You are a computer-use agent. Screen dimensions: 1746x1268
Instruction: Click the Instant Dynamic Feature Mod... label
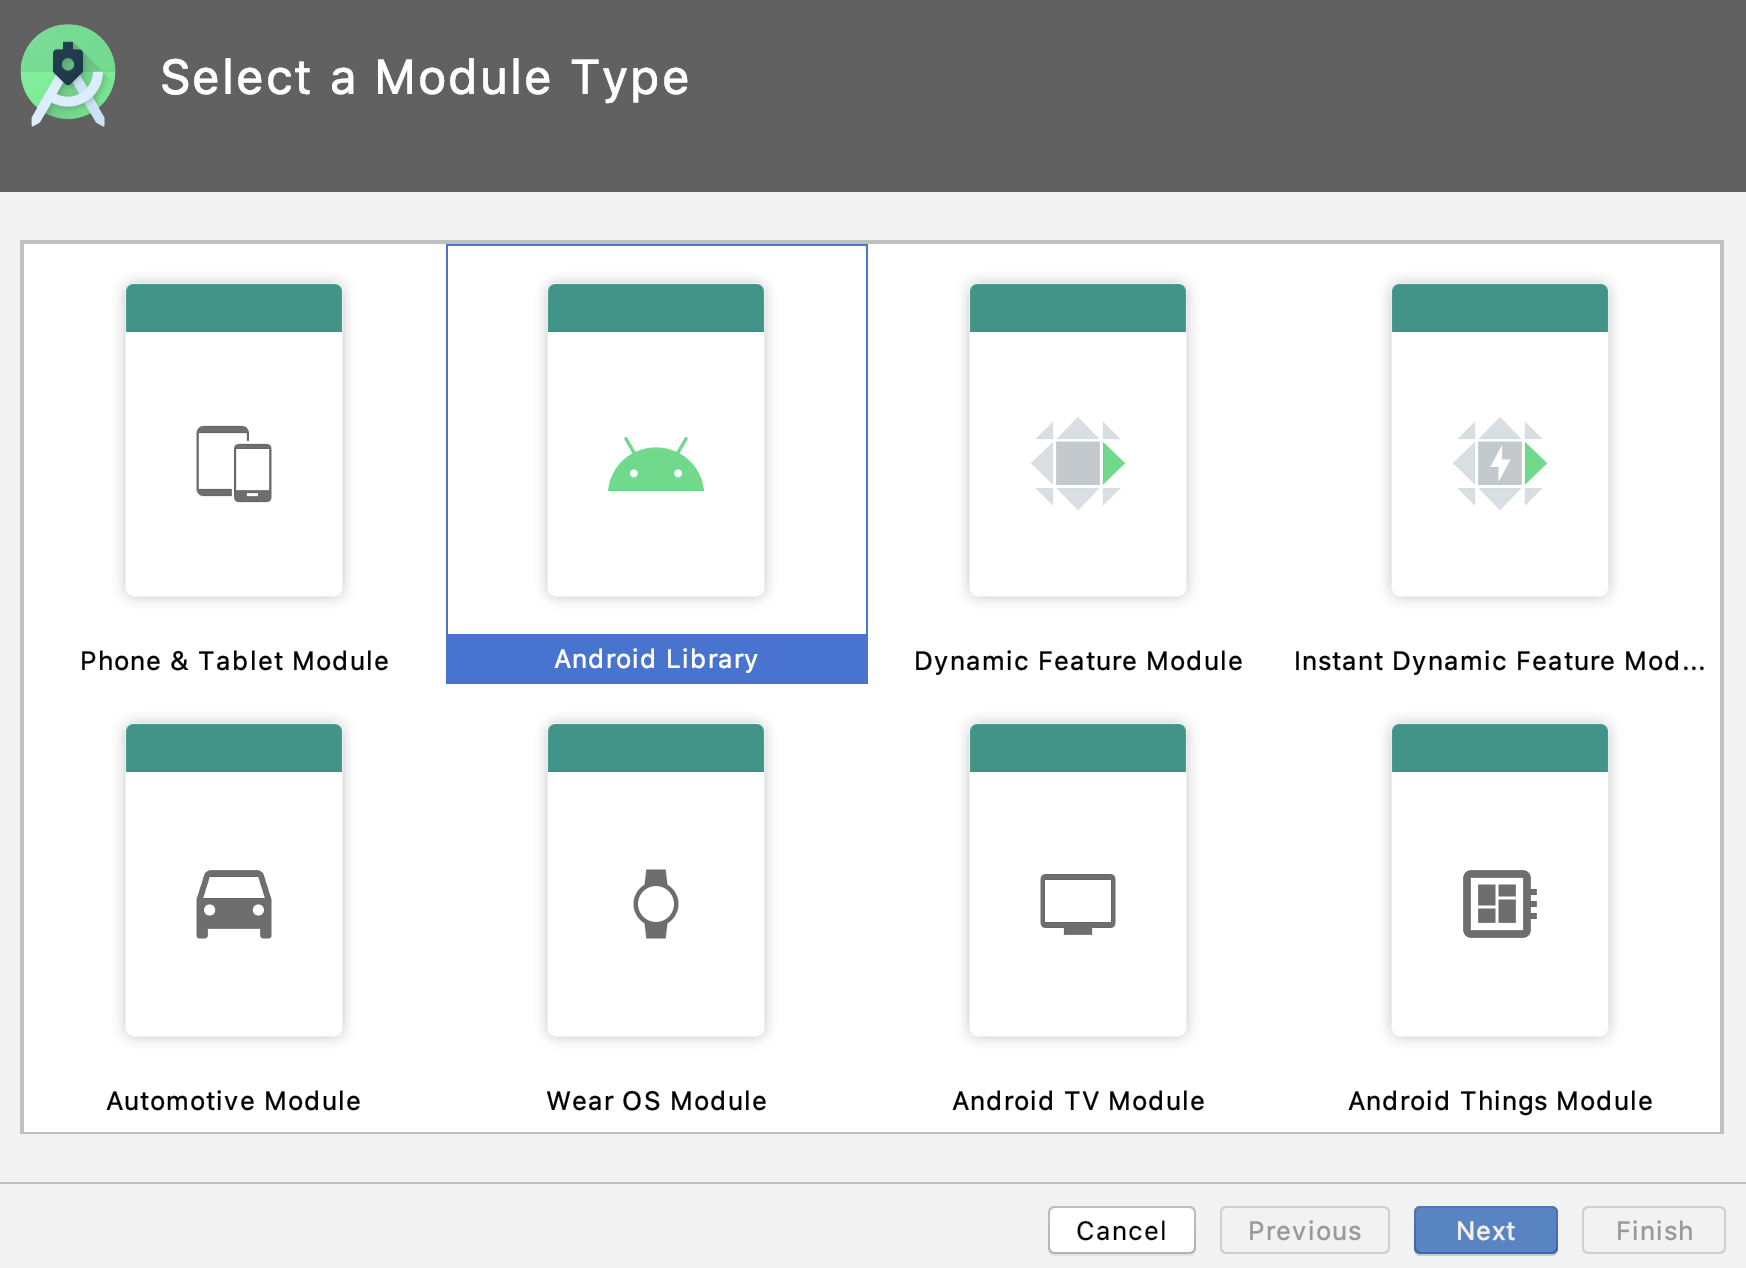click(x=1500, y=661)
